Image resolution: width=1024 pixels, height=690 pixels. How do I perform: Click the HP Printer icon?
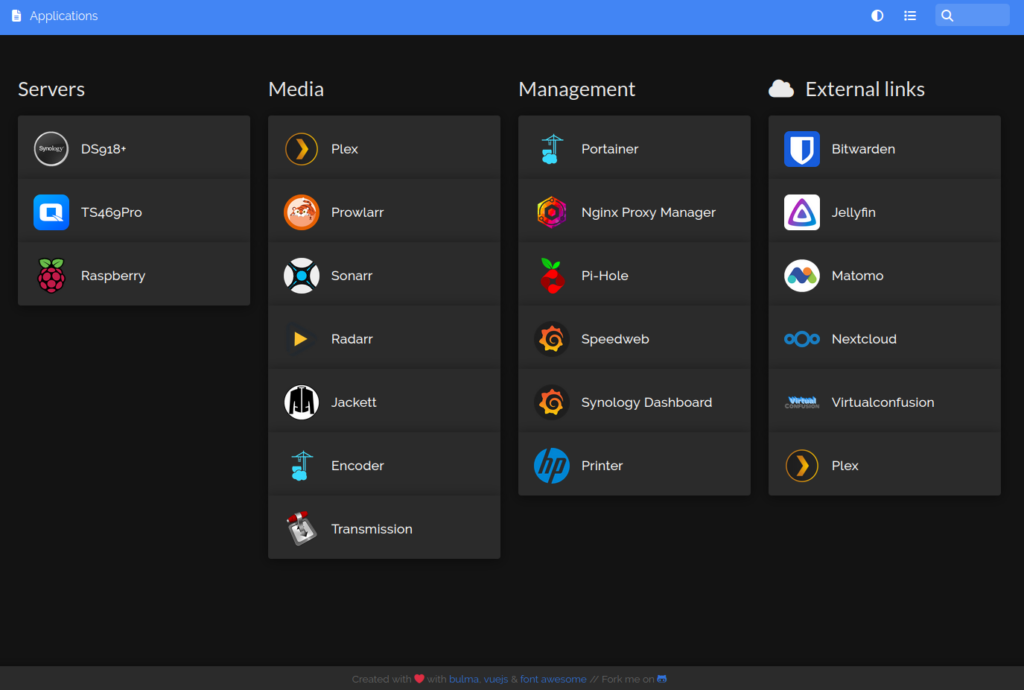551,465
